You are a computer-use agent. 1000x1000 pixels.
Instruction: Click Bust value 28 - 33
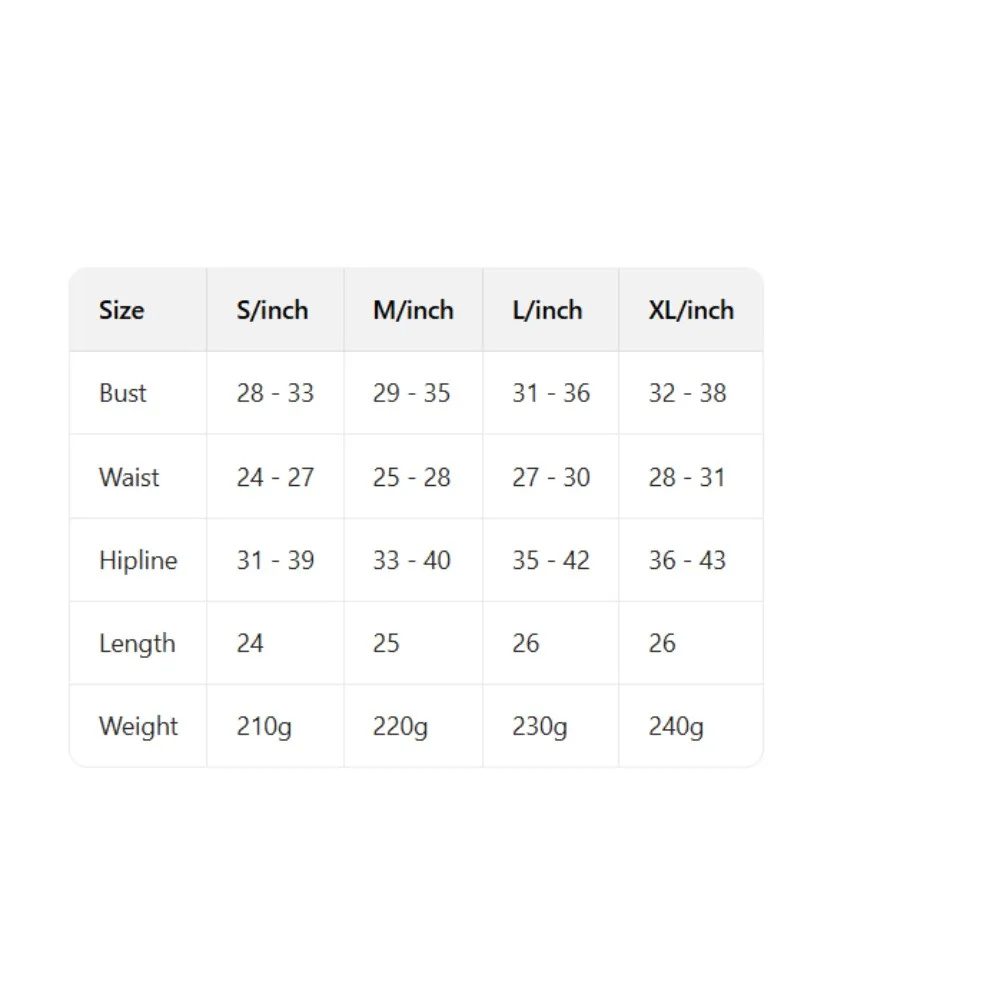coord(275,393)
